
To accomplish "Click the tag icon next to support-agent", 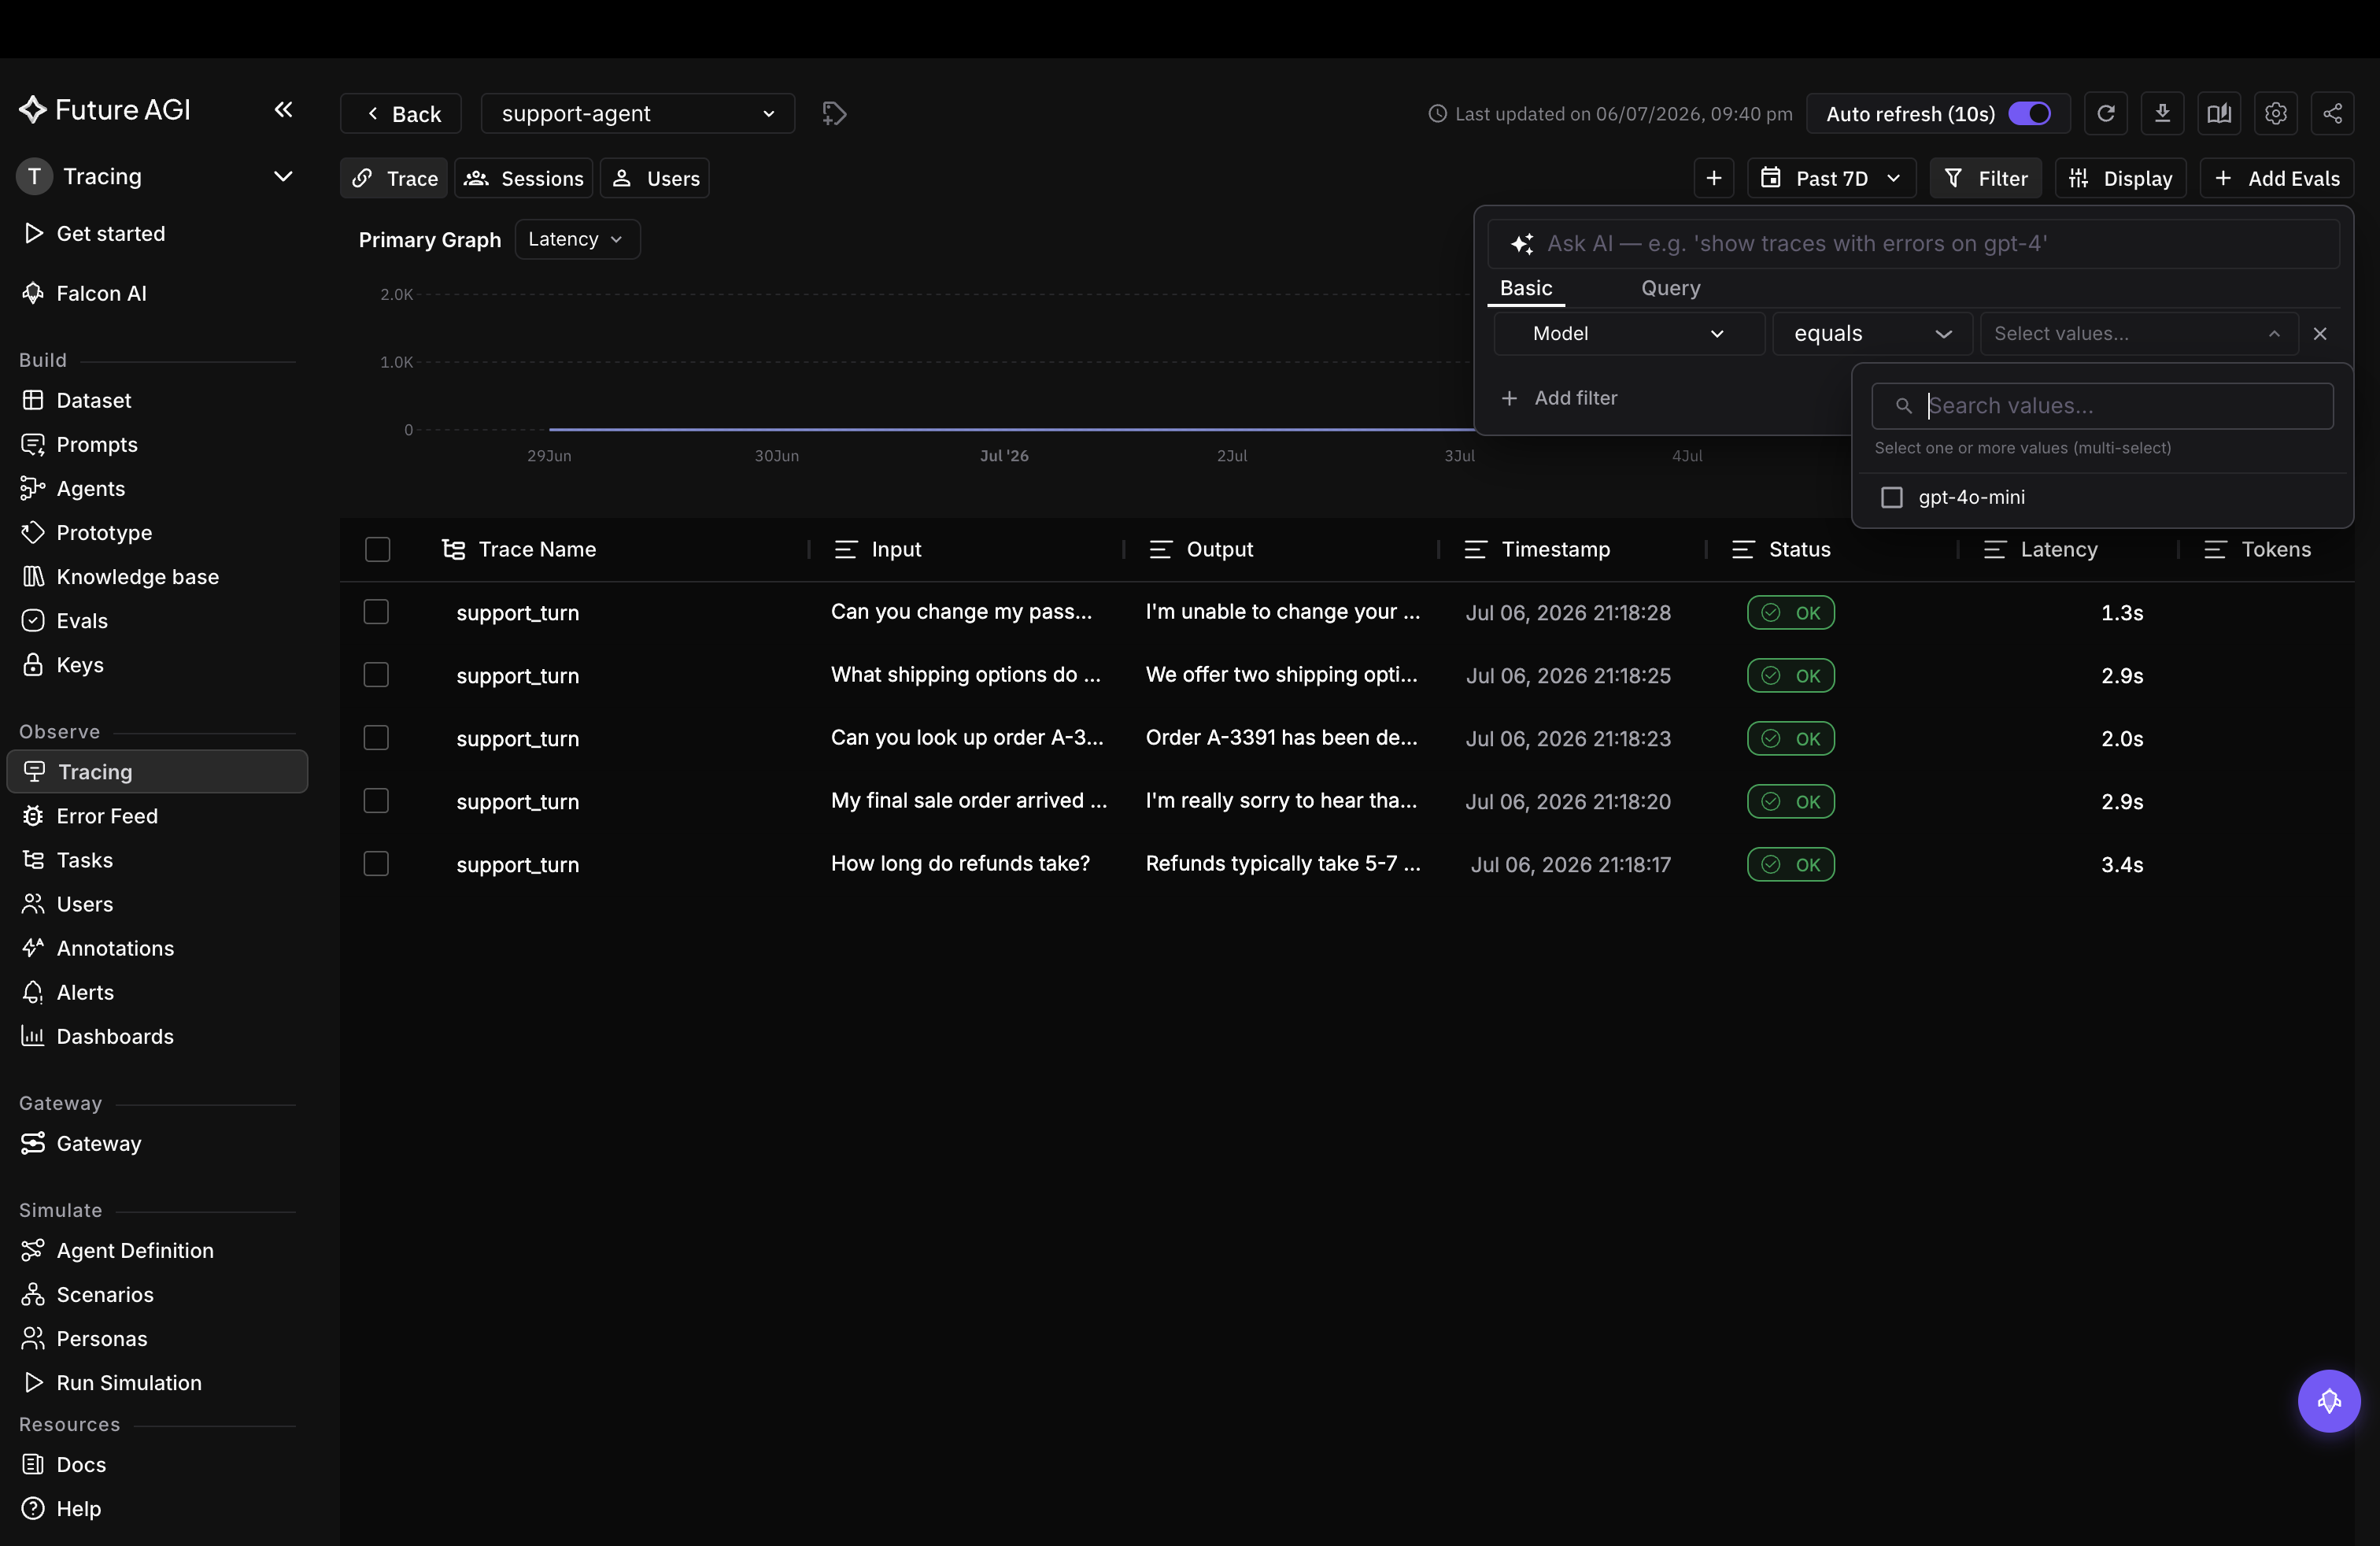I will pos(834,113).
